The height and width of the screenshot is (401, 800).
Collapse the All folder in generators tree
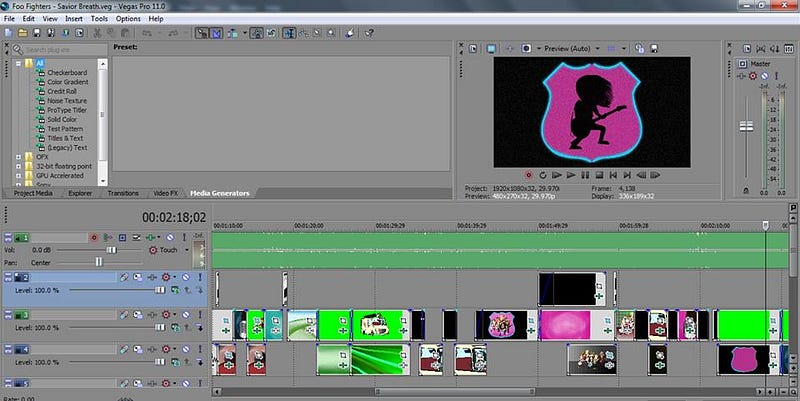19,64
